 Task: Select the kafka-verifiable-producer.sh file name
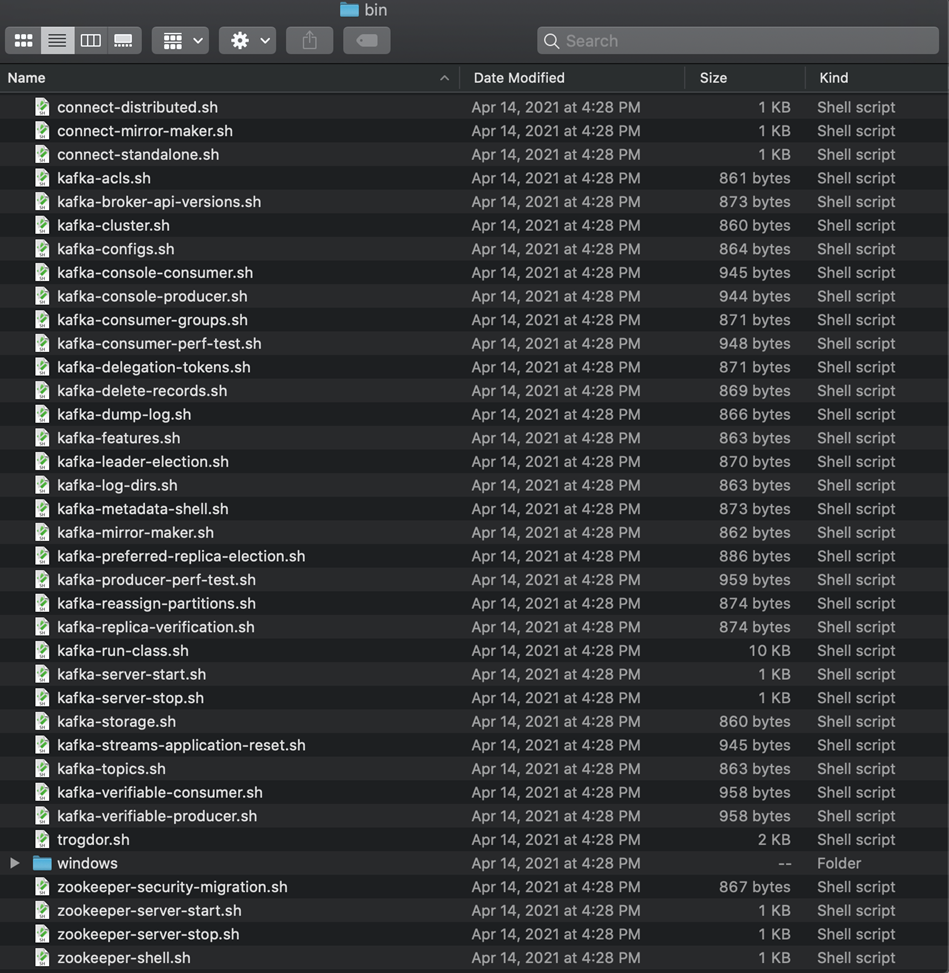pyautogui.click(x=157, y=815)
